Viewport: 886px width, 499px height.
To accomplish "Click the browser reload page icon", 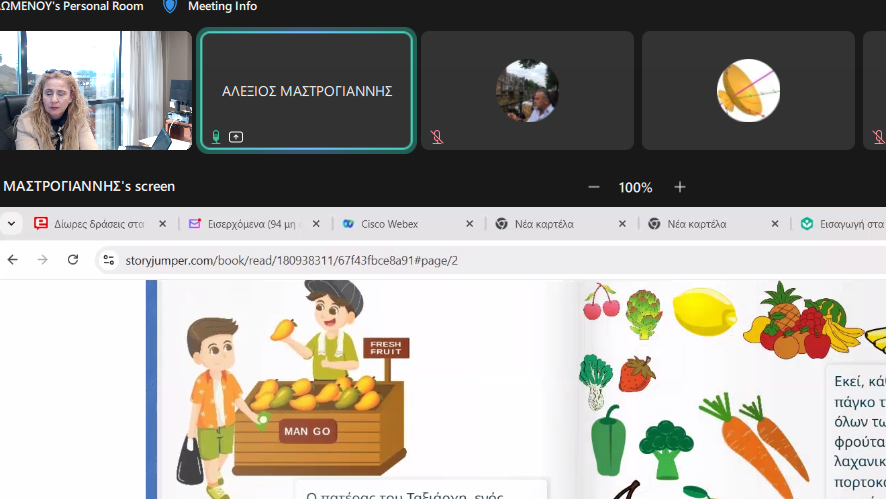I will [73, 260].
